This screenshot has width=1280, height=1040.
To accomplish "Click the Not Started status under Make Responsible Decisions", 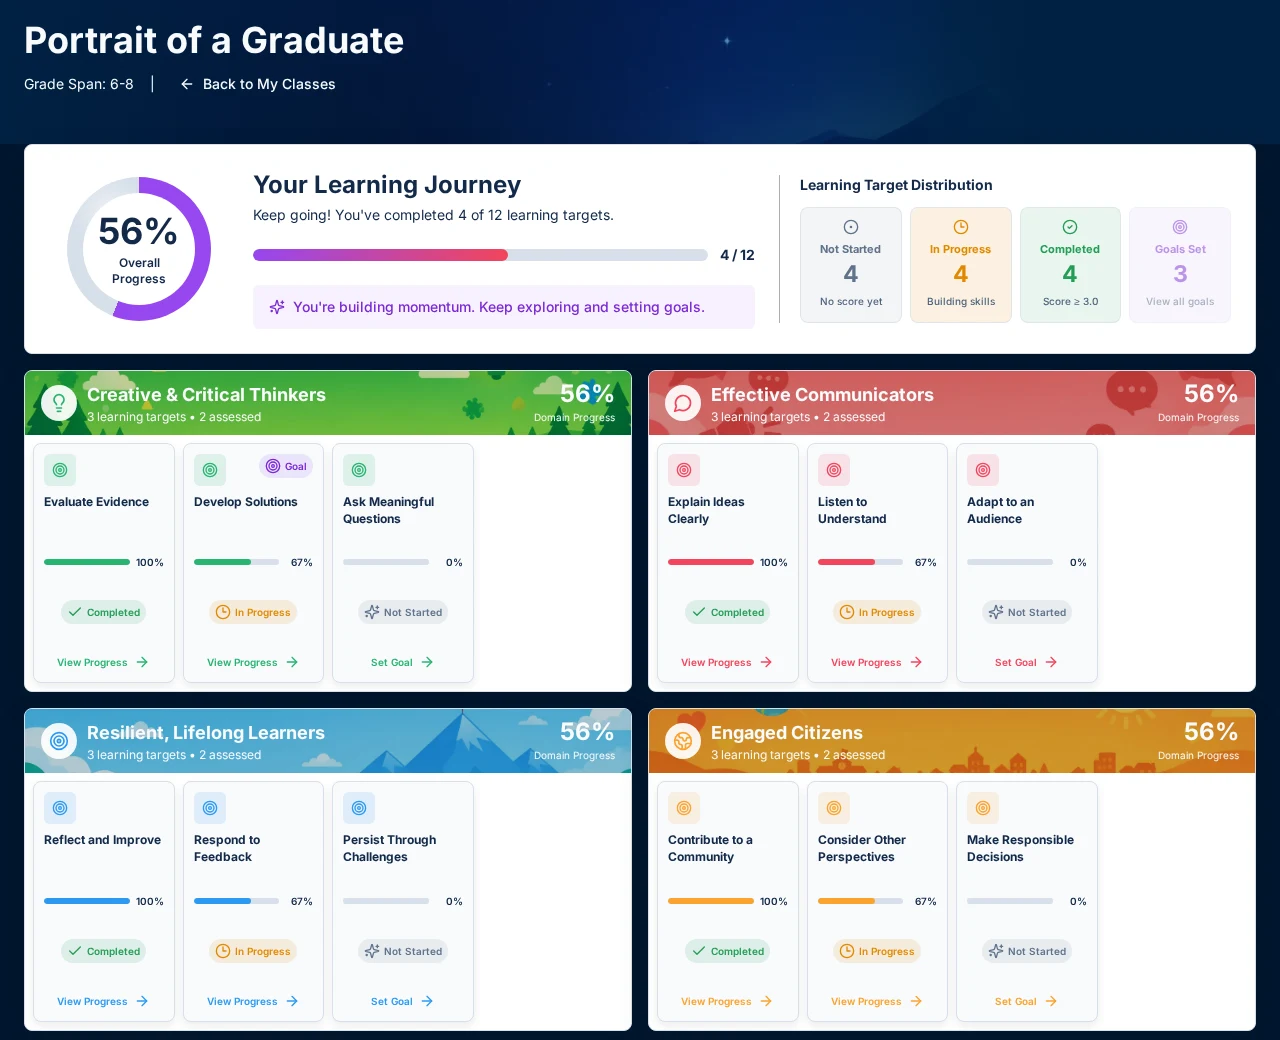I will 1027,951.
